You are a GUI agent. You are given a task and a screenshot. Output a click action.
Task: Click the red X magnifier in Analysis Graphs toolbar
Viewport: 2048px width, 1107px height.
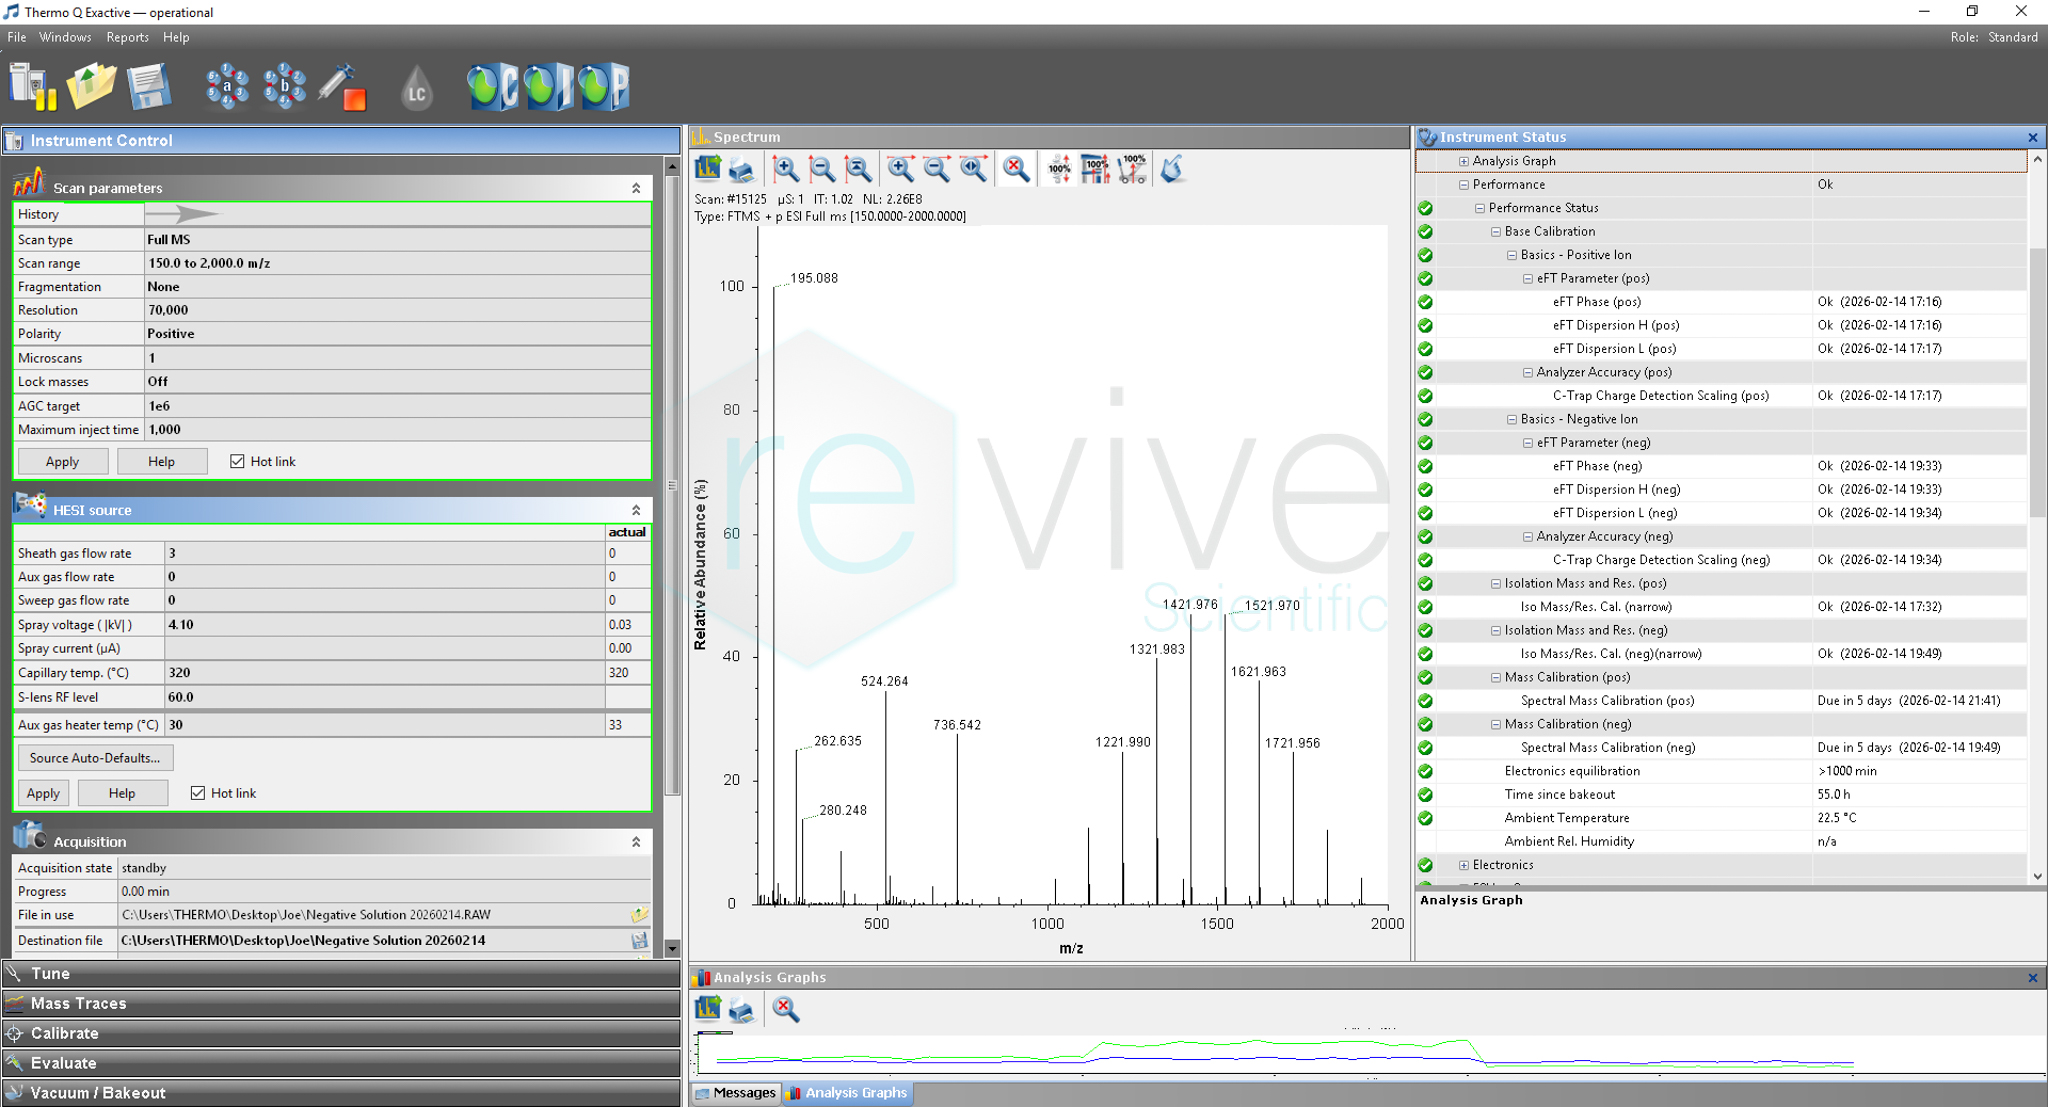[786, 1009]
